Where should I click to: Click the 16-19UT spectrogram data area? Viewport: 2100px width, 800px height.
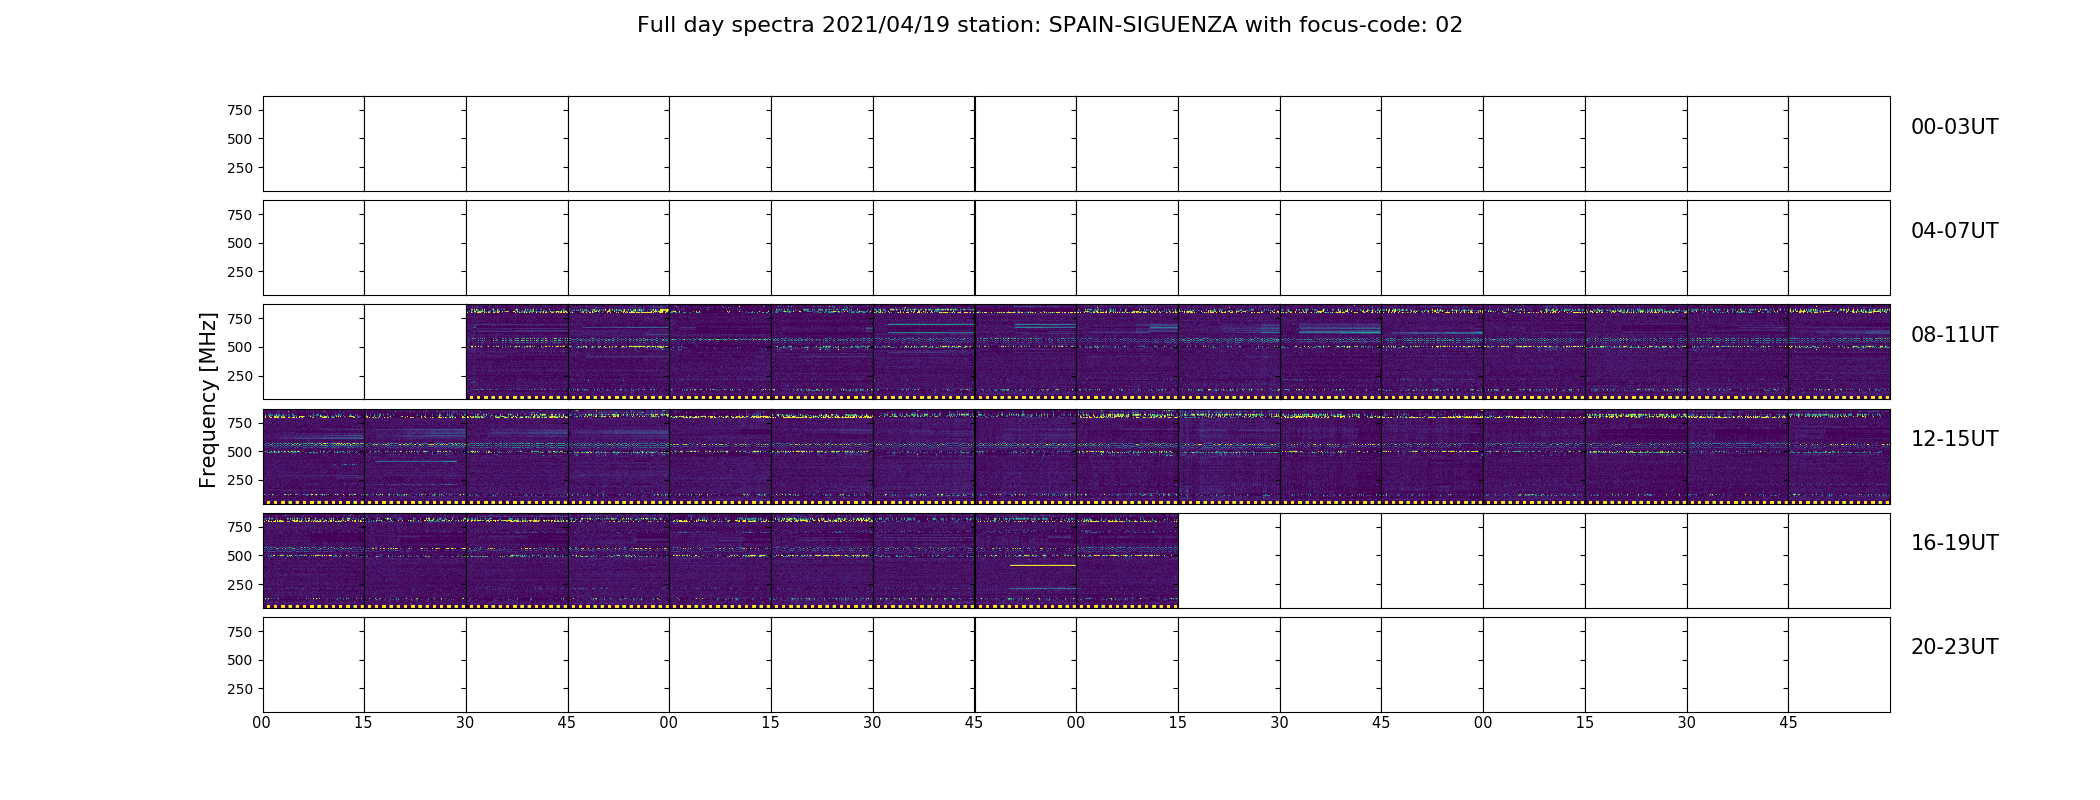(x=720, y=561)
